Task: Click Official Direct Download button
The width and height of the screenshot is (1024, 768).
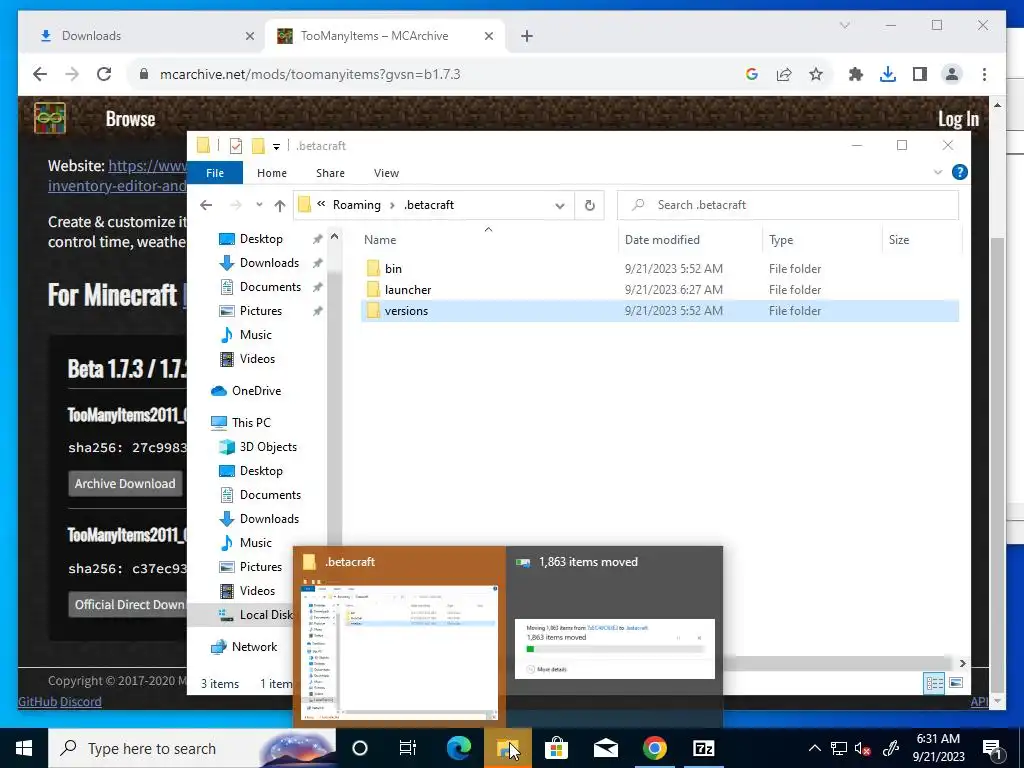Action: pos(128,605)
